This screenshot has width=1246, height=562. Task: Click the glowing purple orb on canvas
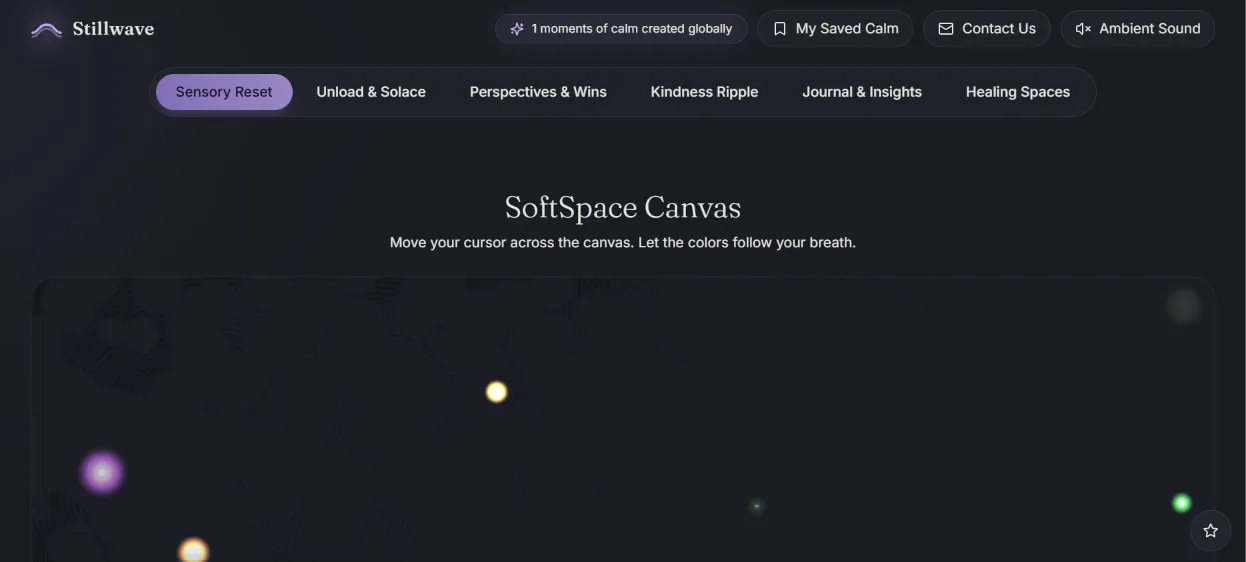(102, 472)
